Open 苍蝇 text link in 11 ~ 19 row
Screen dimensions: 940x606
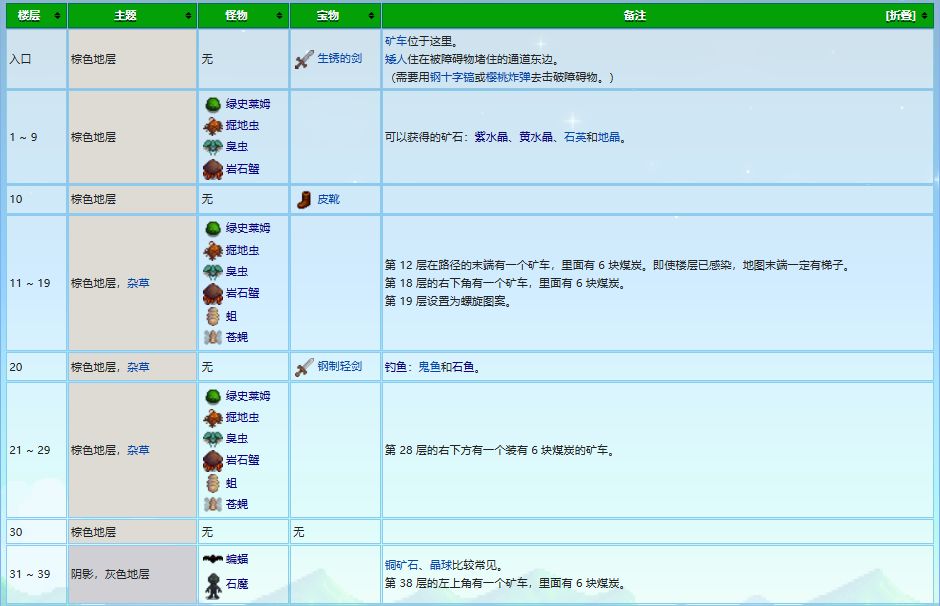pos(237,337)
